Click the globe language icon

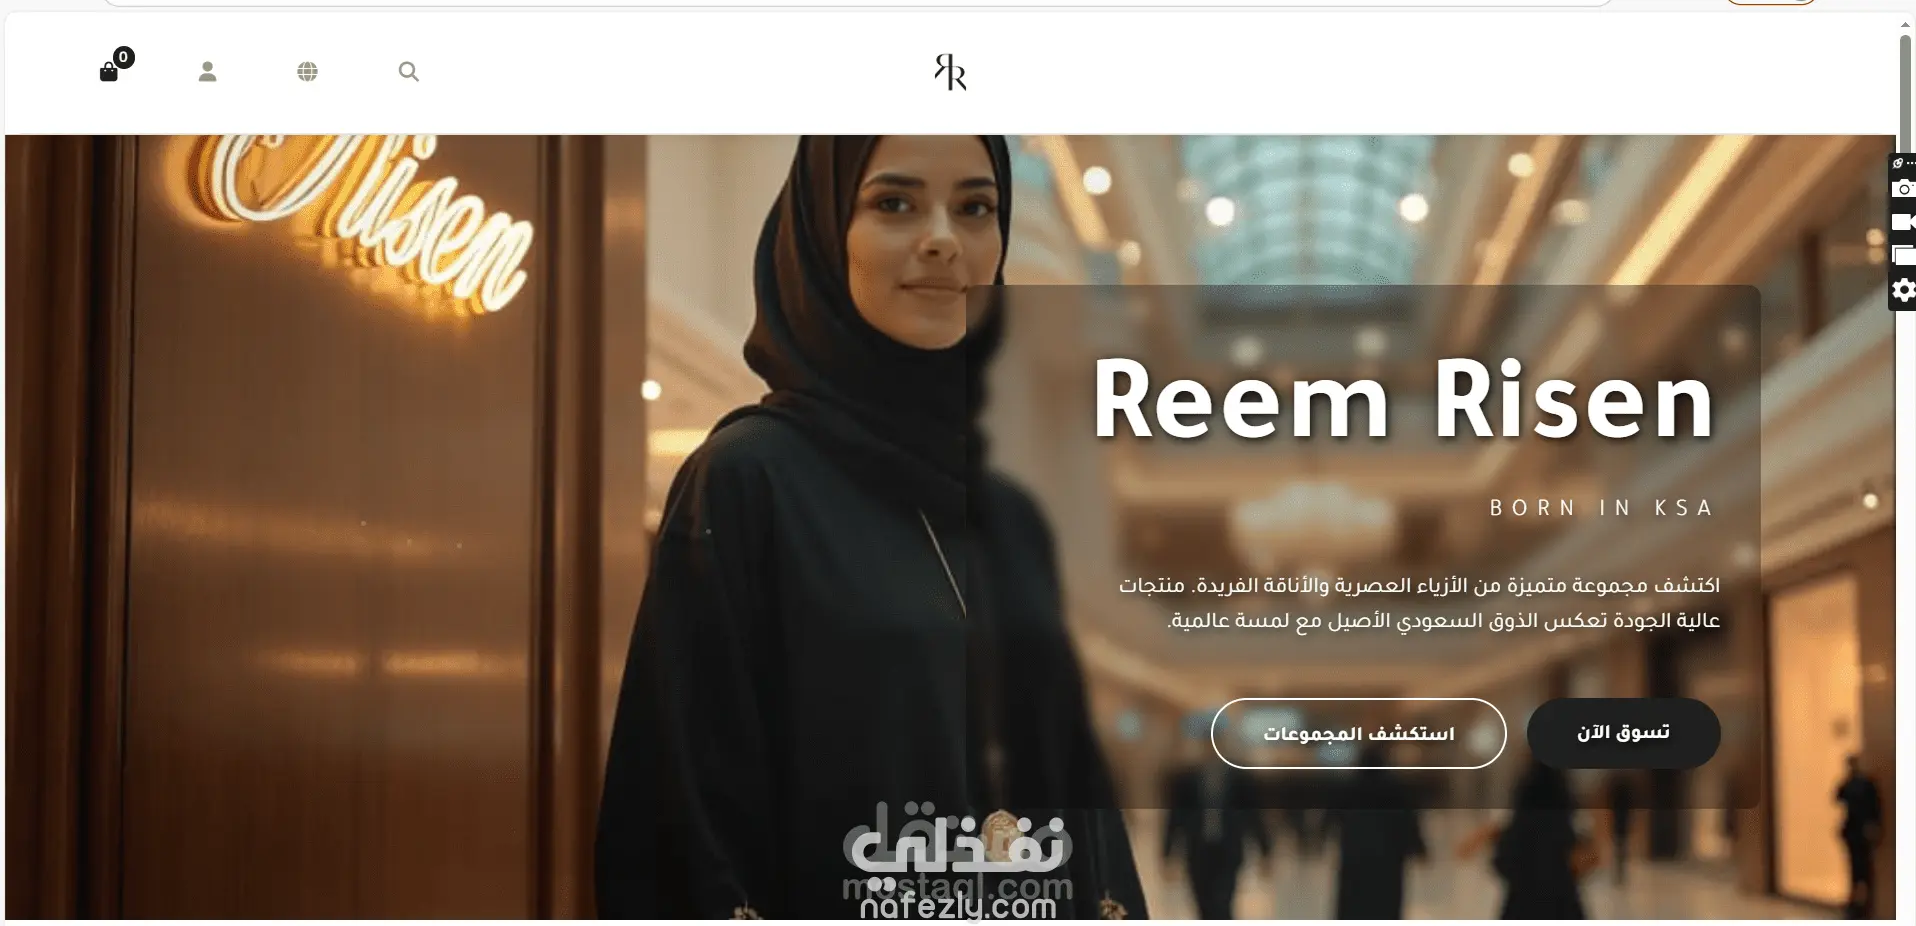(x=308, y=72)
